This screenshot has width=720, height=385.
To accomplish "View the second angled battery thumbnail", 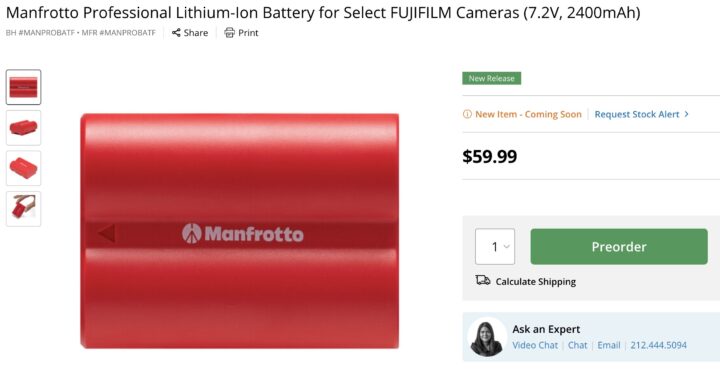I will click(23, 128).
